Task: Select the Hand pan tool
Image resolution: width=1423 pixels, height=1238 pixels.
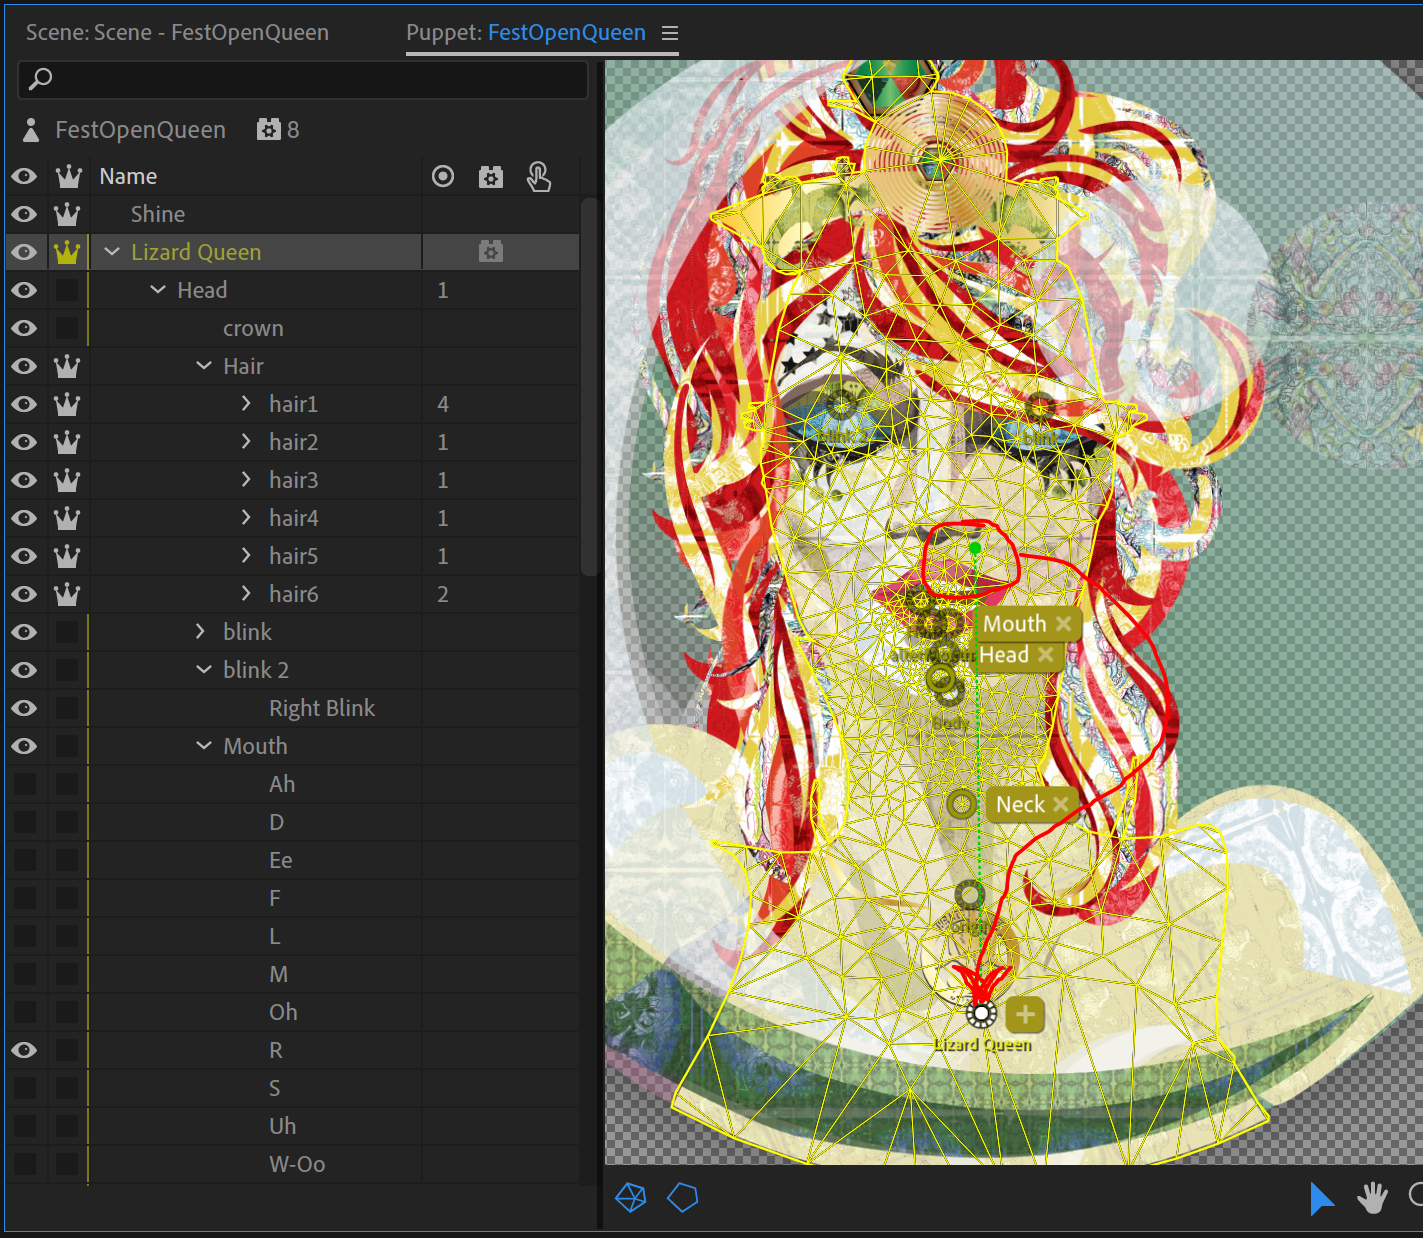Action: 1373,1198
